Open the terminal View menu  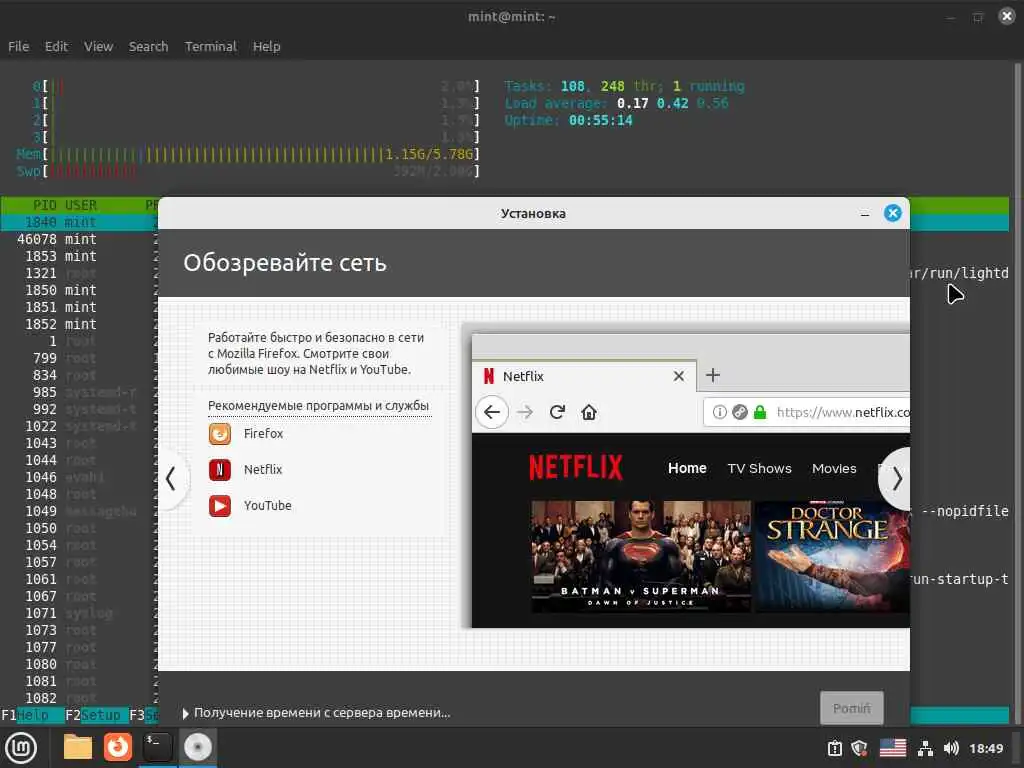point(99,46)
